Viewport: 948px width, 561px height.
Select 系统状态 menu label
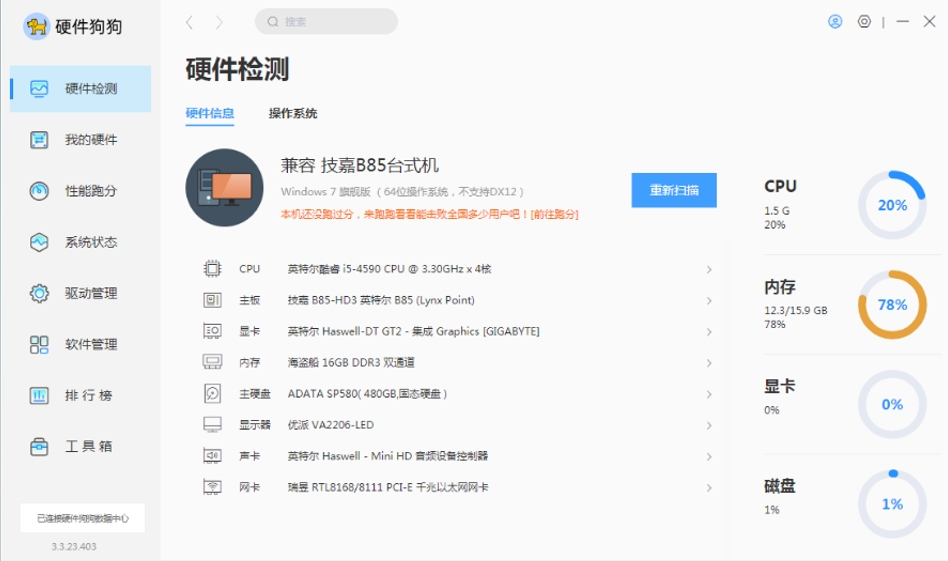91,242
